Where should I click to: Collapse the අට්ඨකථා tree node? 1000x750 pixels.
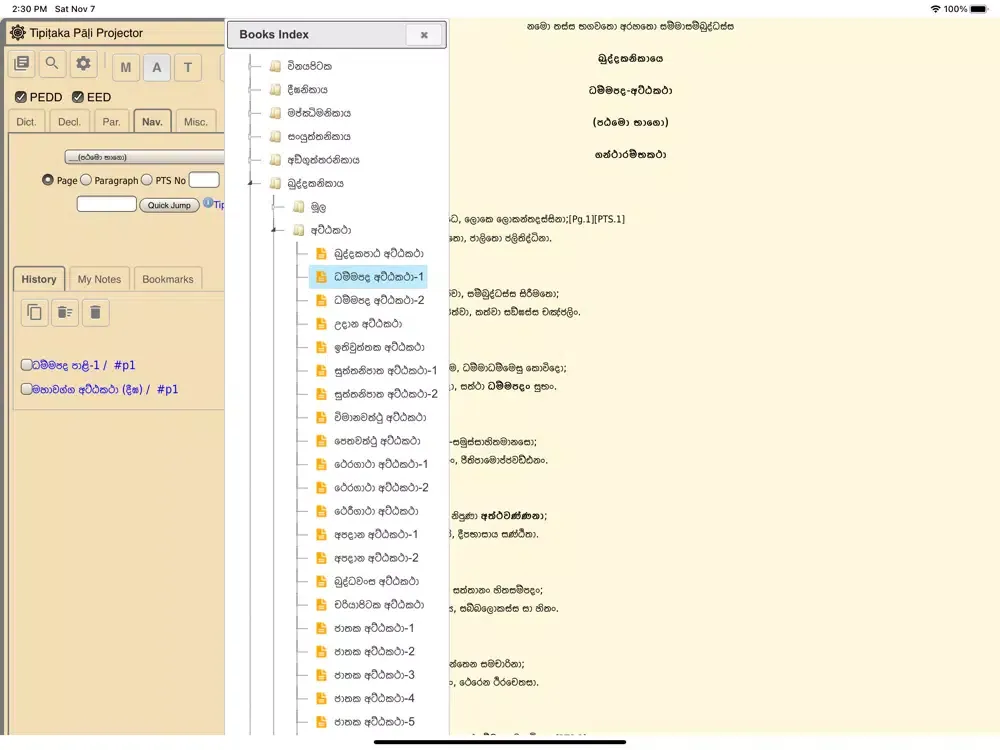tap(274, 230)
